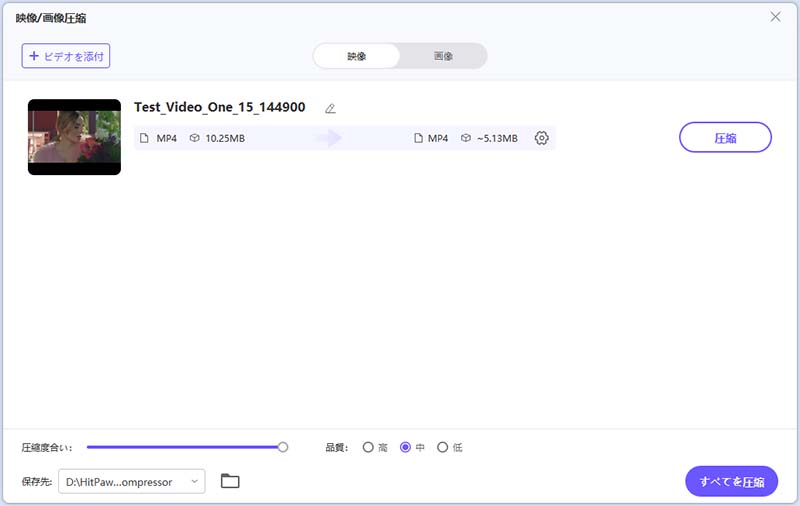Select the 高 quality radio button

[368, 447]
